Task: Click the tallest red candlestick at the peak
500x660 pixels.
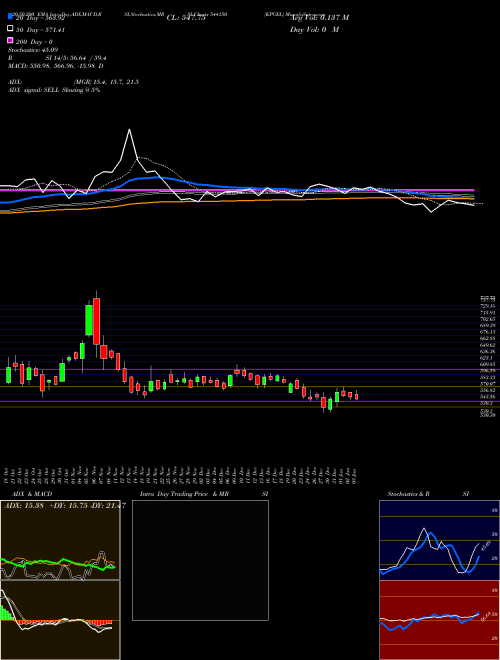Action: point(96,321)
